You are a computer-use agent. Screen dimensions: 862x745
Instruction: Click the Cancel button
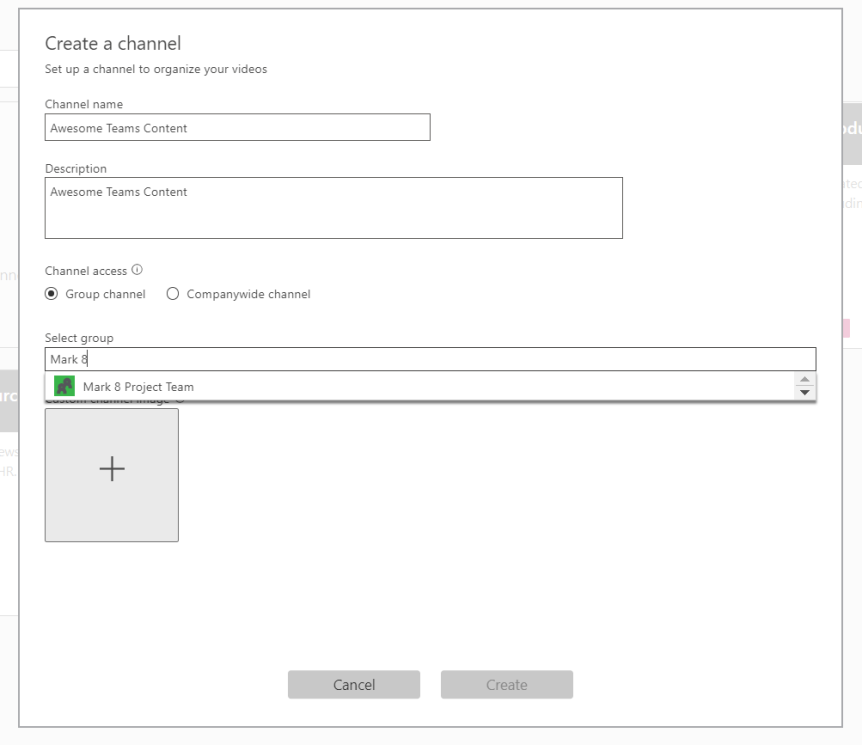click(354, 685)
